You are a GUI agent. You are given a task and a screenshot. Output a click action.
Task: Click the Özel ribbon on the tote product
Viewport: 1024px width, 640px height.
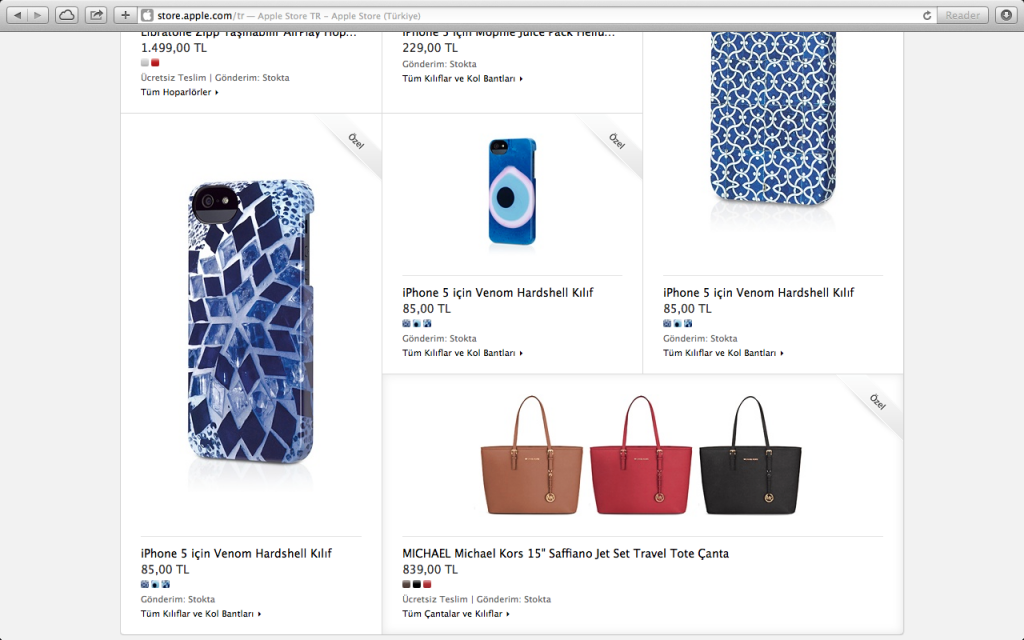coord(875,400)
